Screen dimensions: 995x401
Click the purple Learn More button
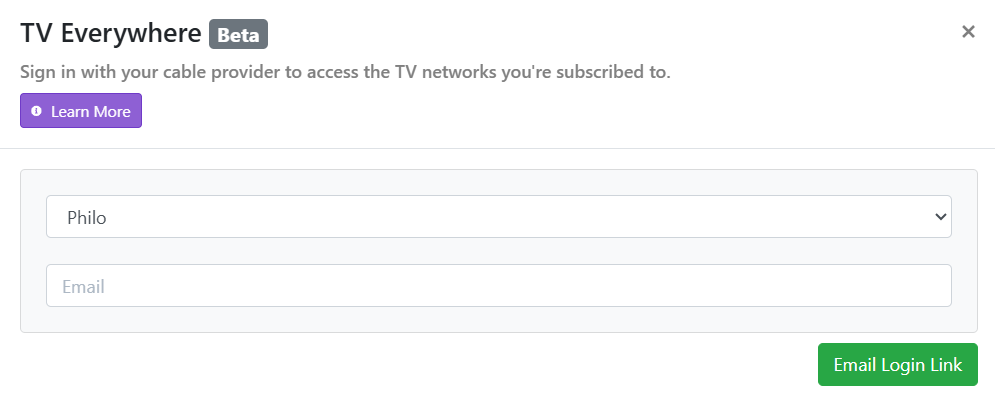[x=81, y=111]
